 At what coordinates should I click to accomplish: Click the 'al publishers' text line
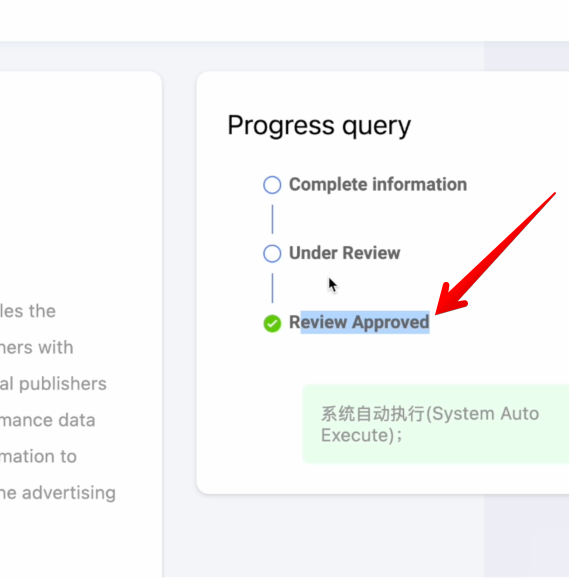pos(53,384)
